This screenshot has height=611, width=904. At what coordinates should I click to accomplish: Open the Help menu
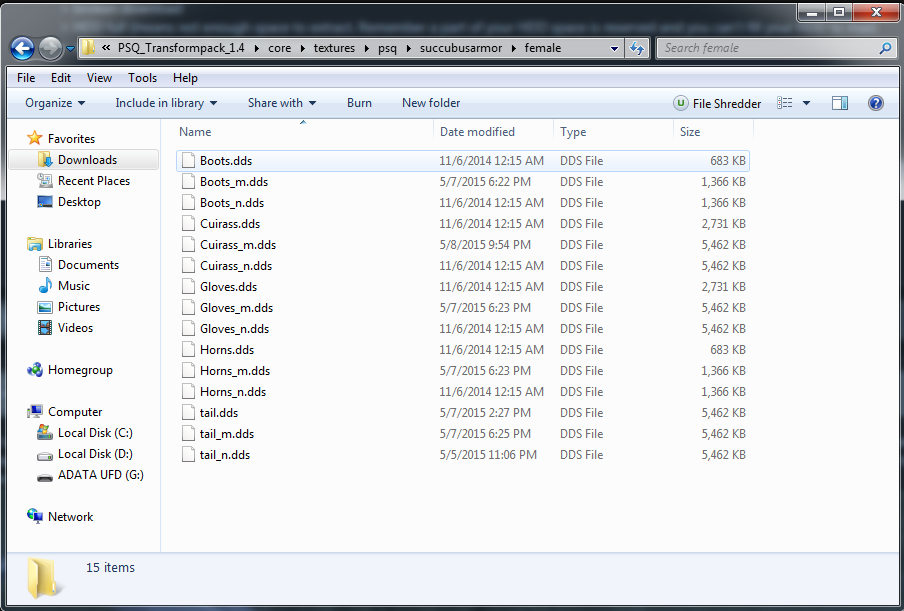tap(185, 78)
